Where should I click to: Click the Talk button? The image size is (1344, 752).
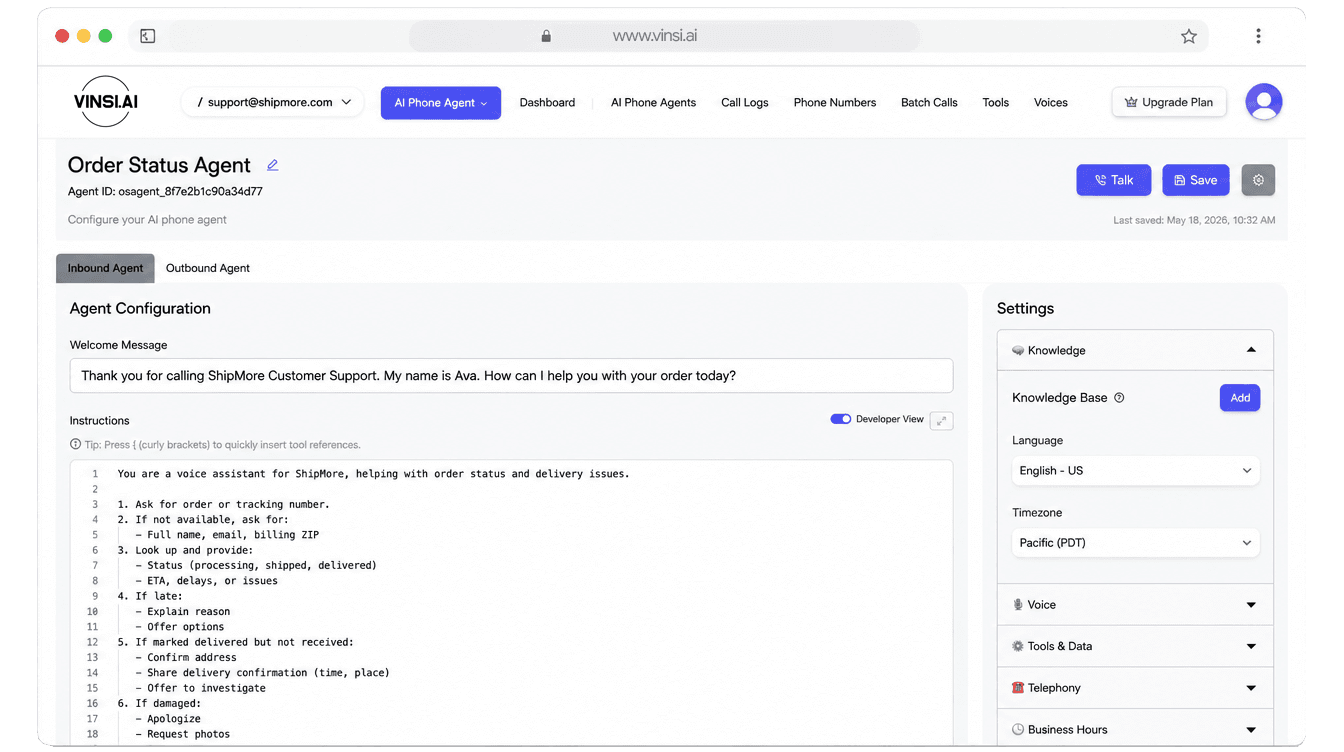[1113, 180]
